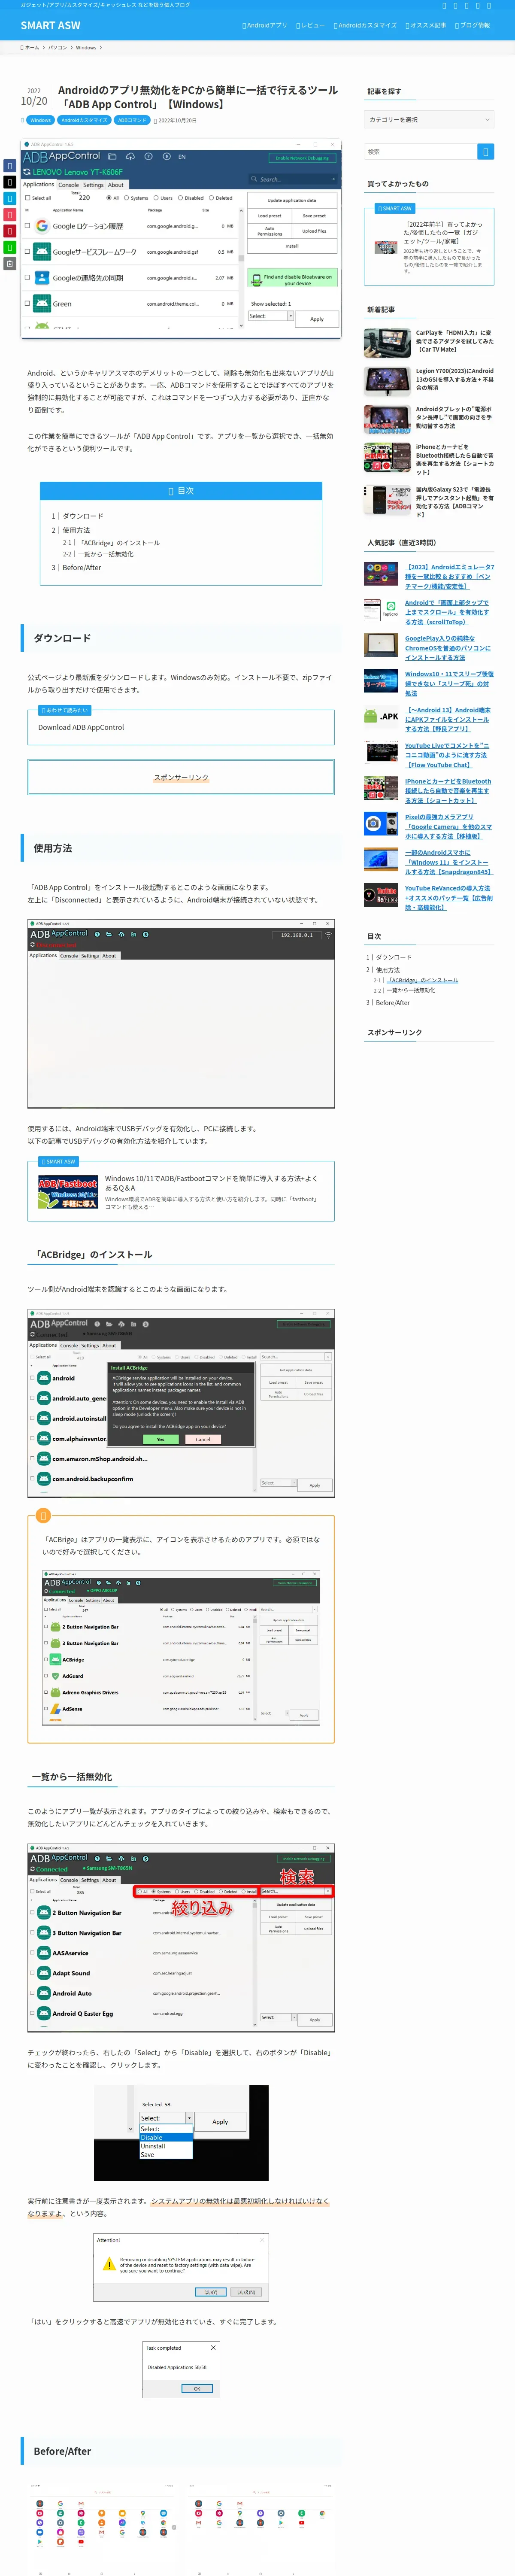515x2576 pixels.
Task: Open the YouTube Live Flow YouTube Chat article
Action: [447, 755]
